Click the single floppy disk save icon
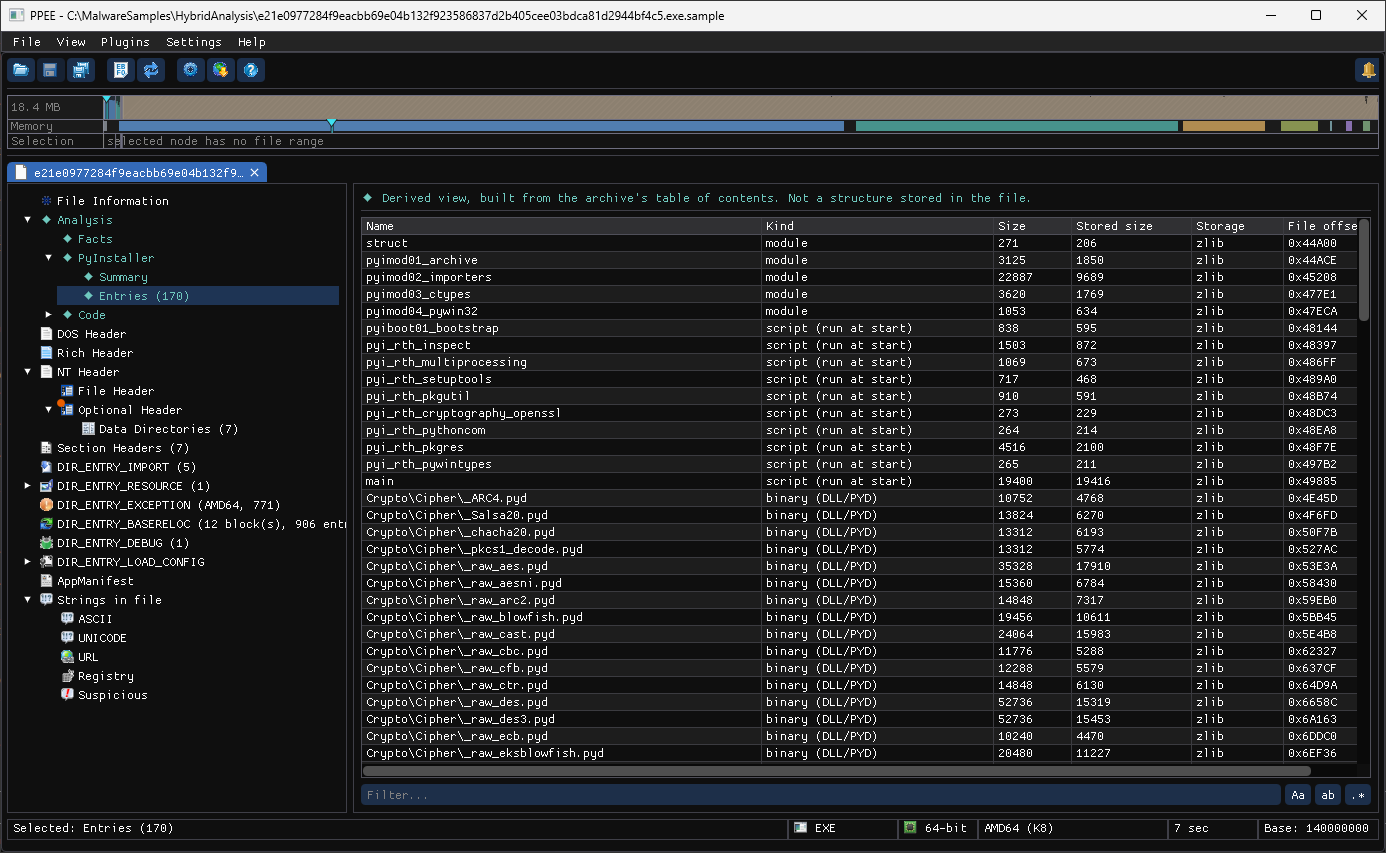This screenshot has width=1386, height=853. [50, 70]
